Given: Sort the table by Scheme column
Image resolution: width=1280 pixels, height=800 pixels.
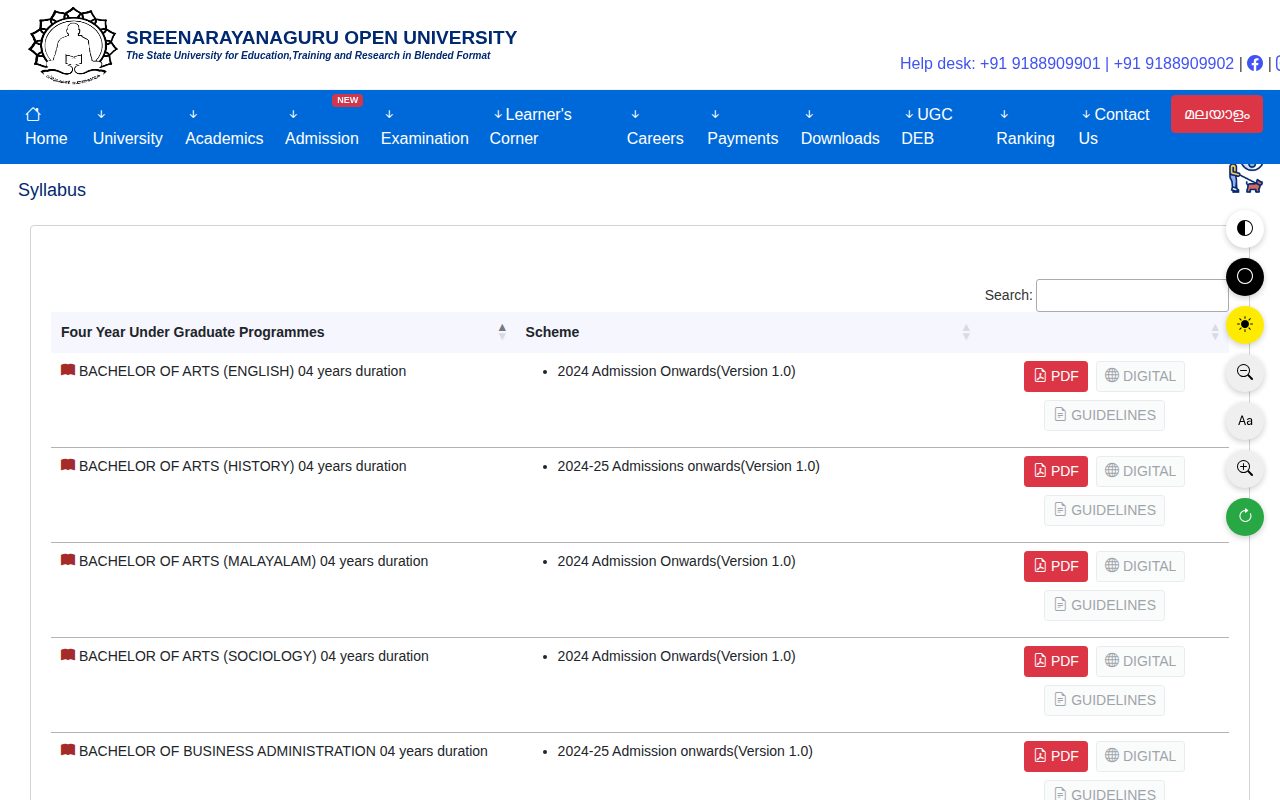Looking at the screenshot, I should click(x=748, y=332).
